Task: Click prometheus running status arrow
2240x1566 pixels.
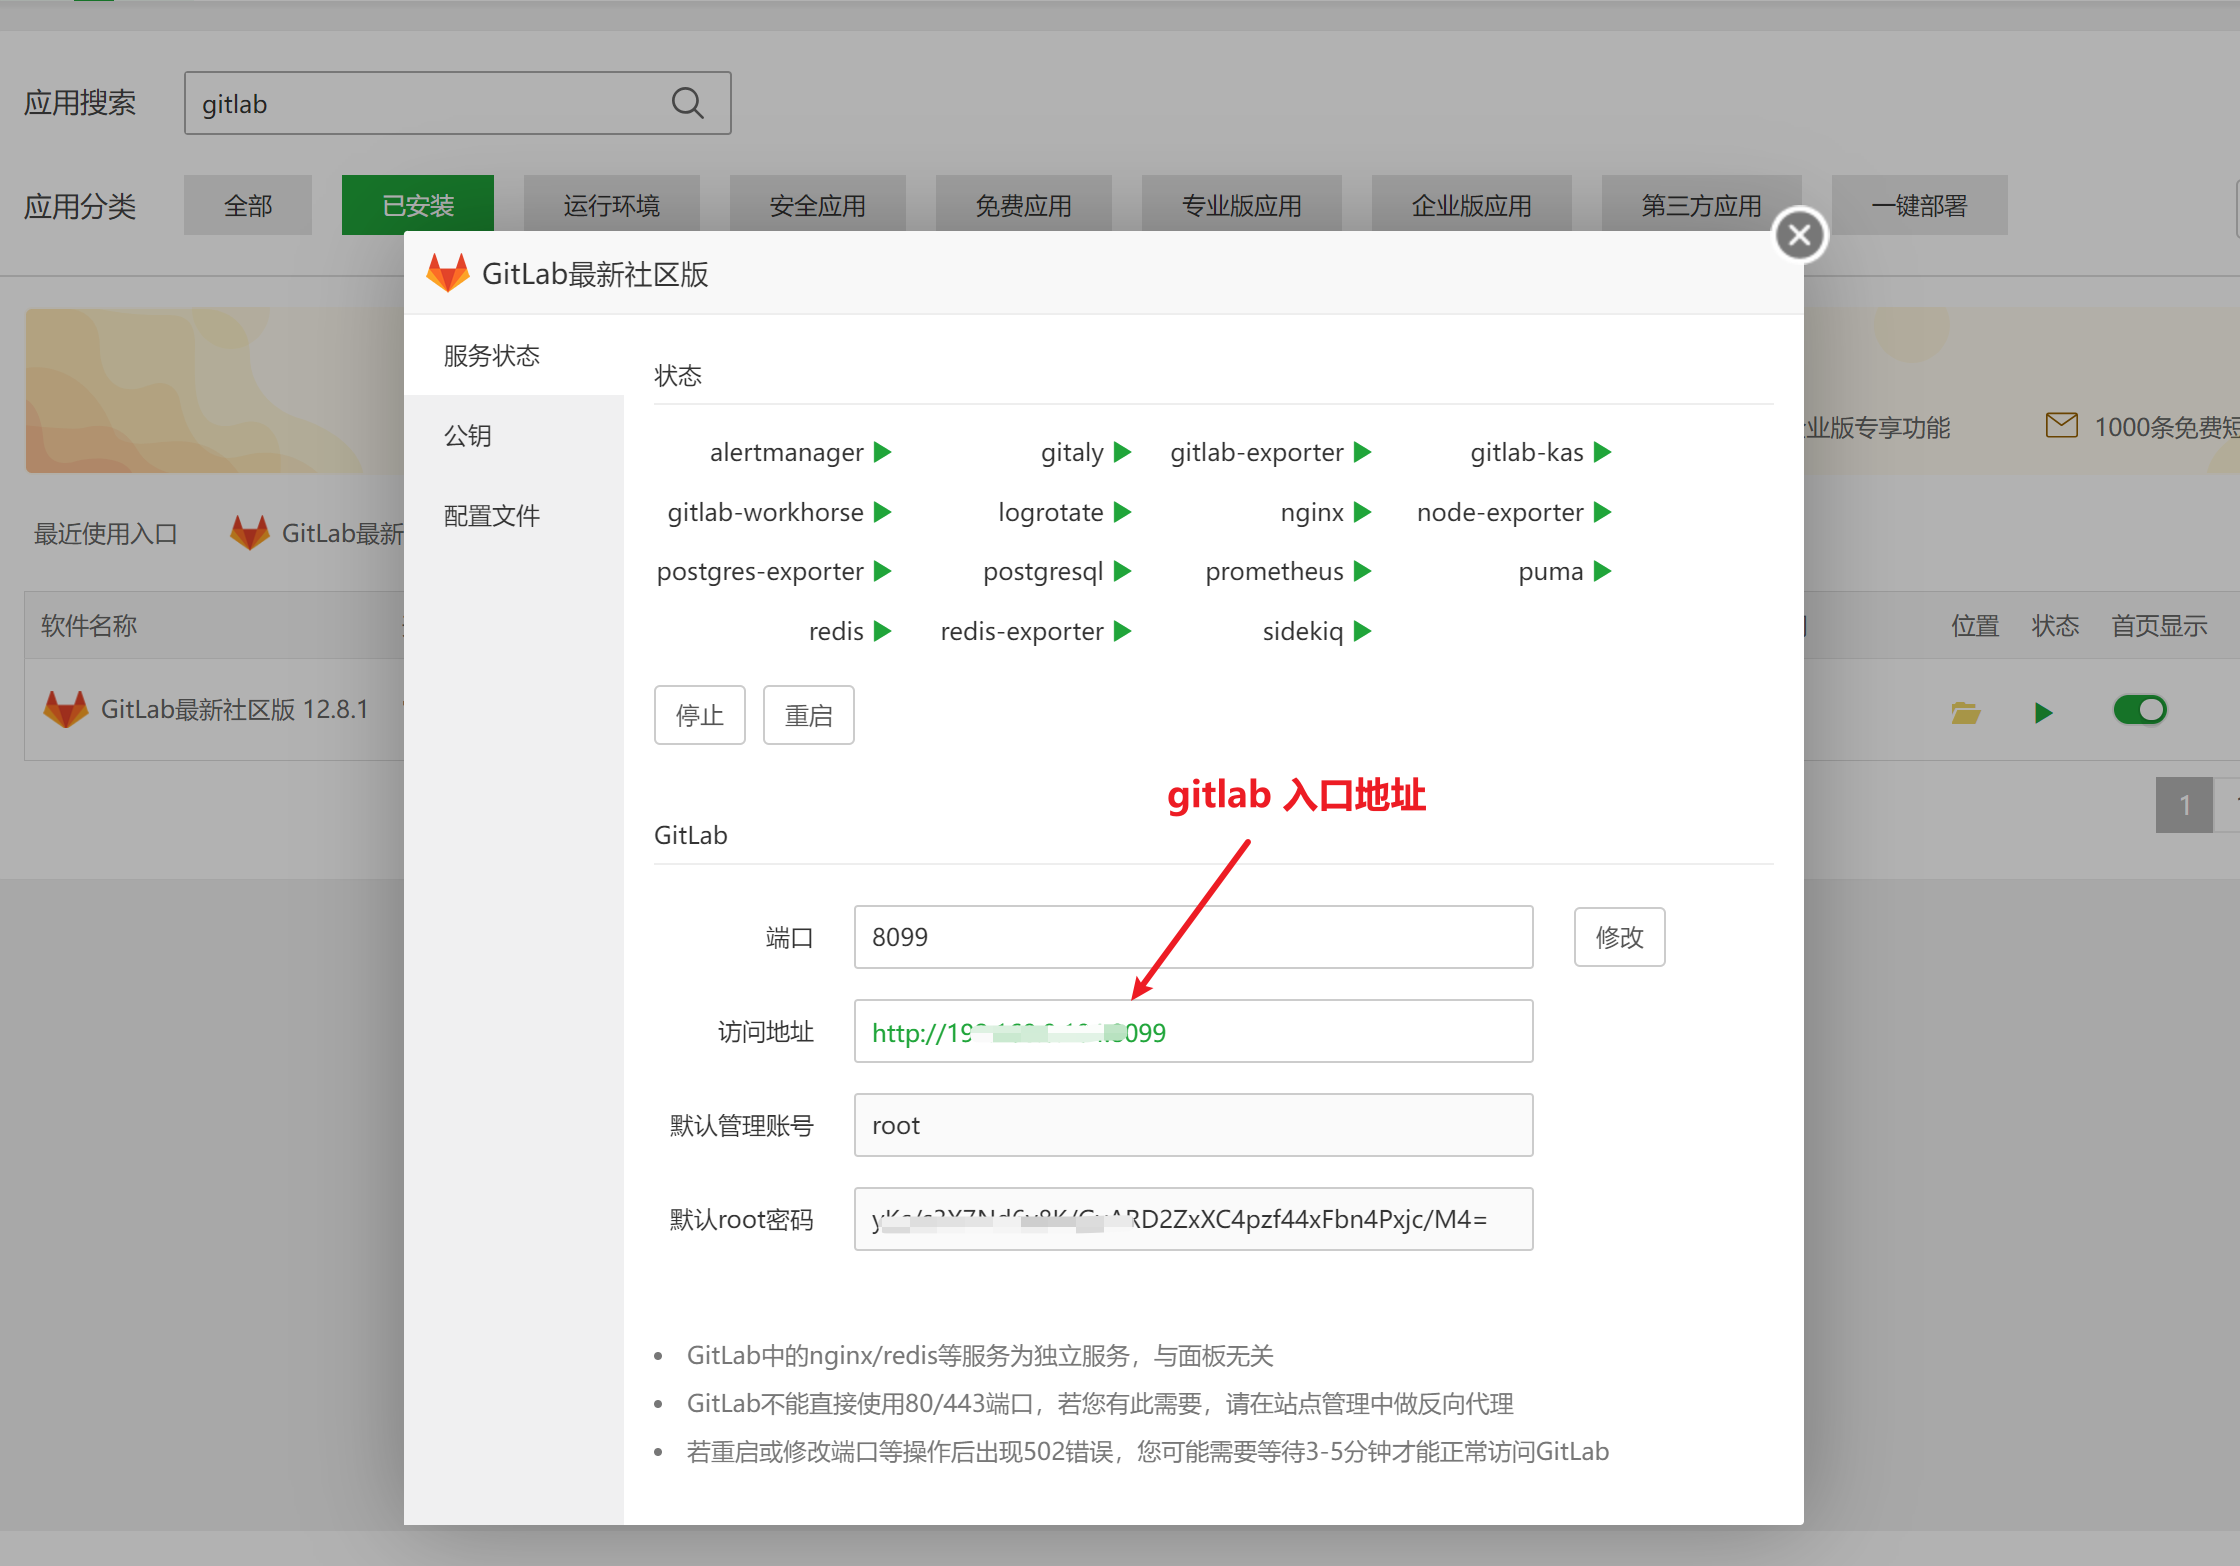Action: coord(1362,571)
